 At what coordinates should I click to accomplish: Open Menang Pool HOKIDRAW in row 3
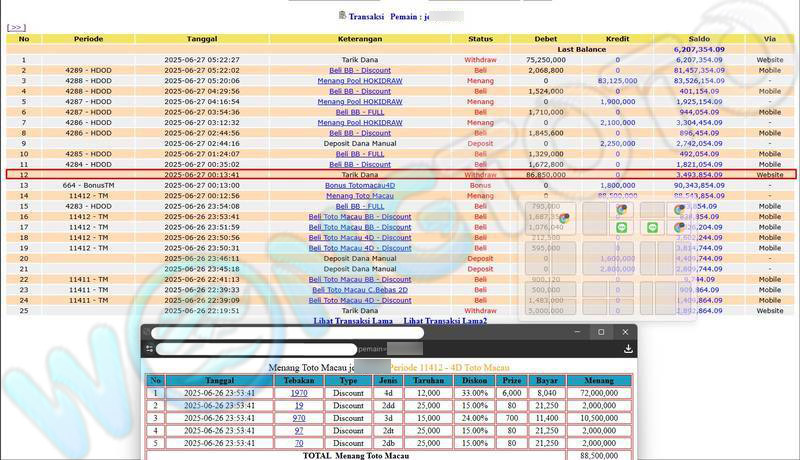361,81
